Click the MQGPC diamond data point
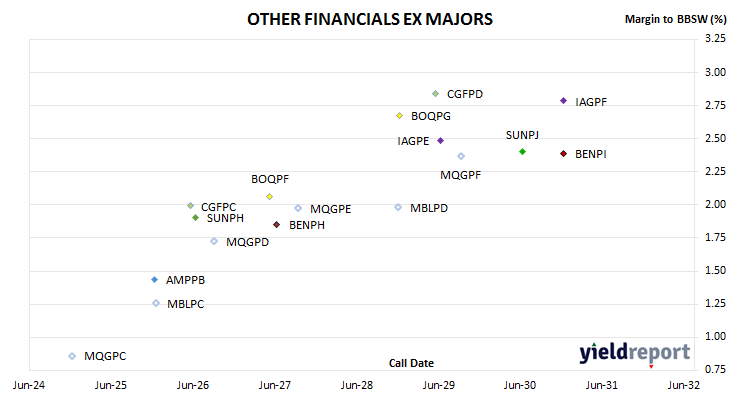Viewport: 730px width, 399px height. click(72, 356)
